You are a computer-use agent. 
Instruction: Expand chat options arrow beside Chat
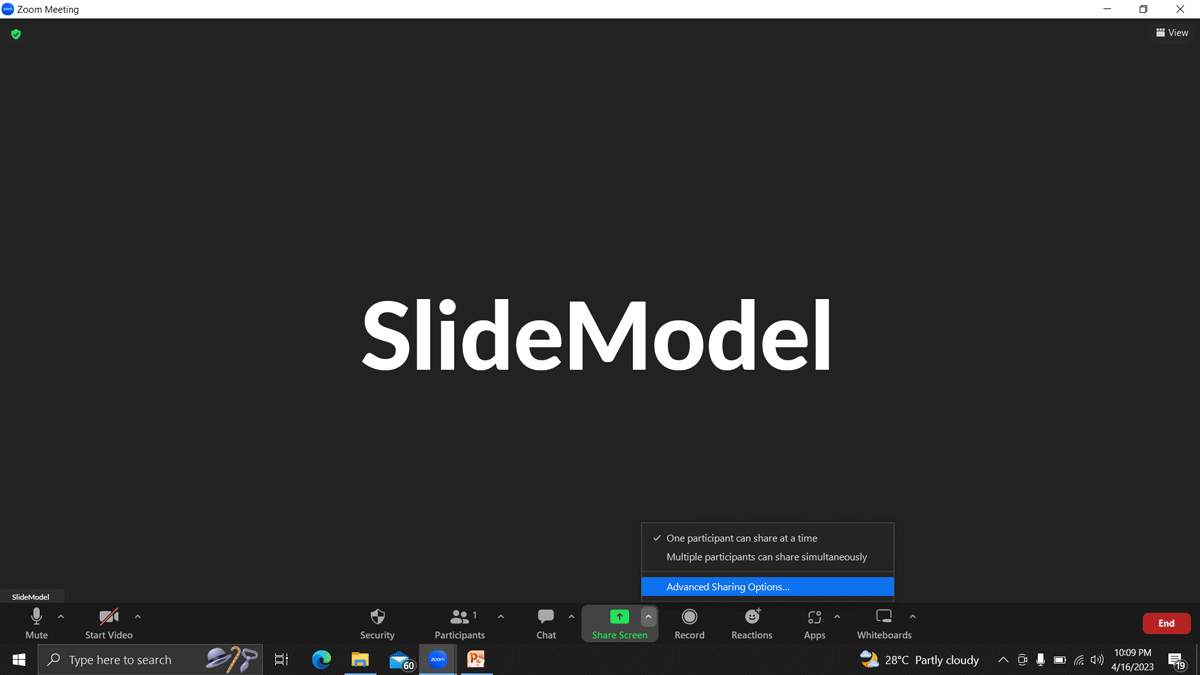[572, 617]
